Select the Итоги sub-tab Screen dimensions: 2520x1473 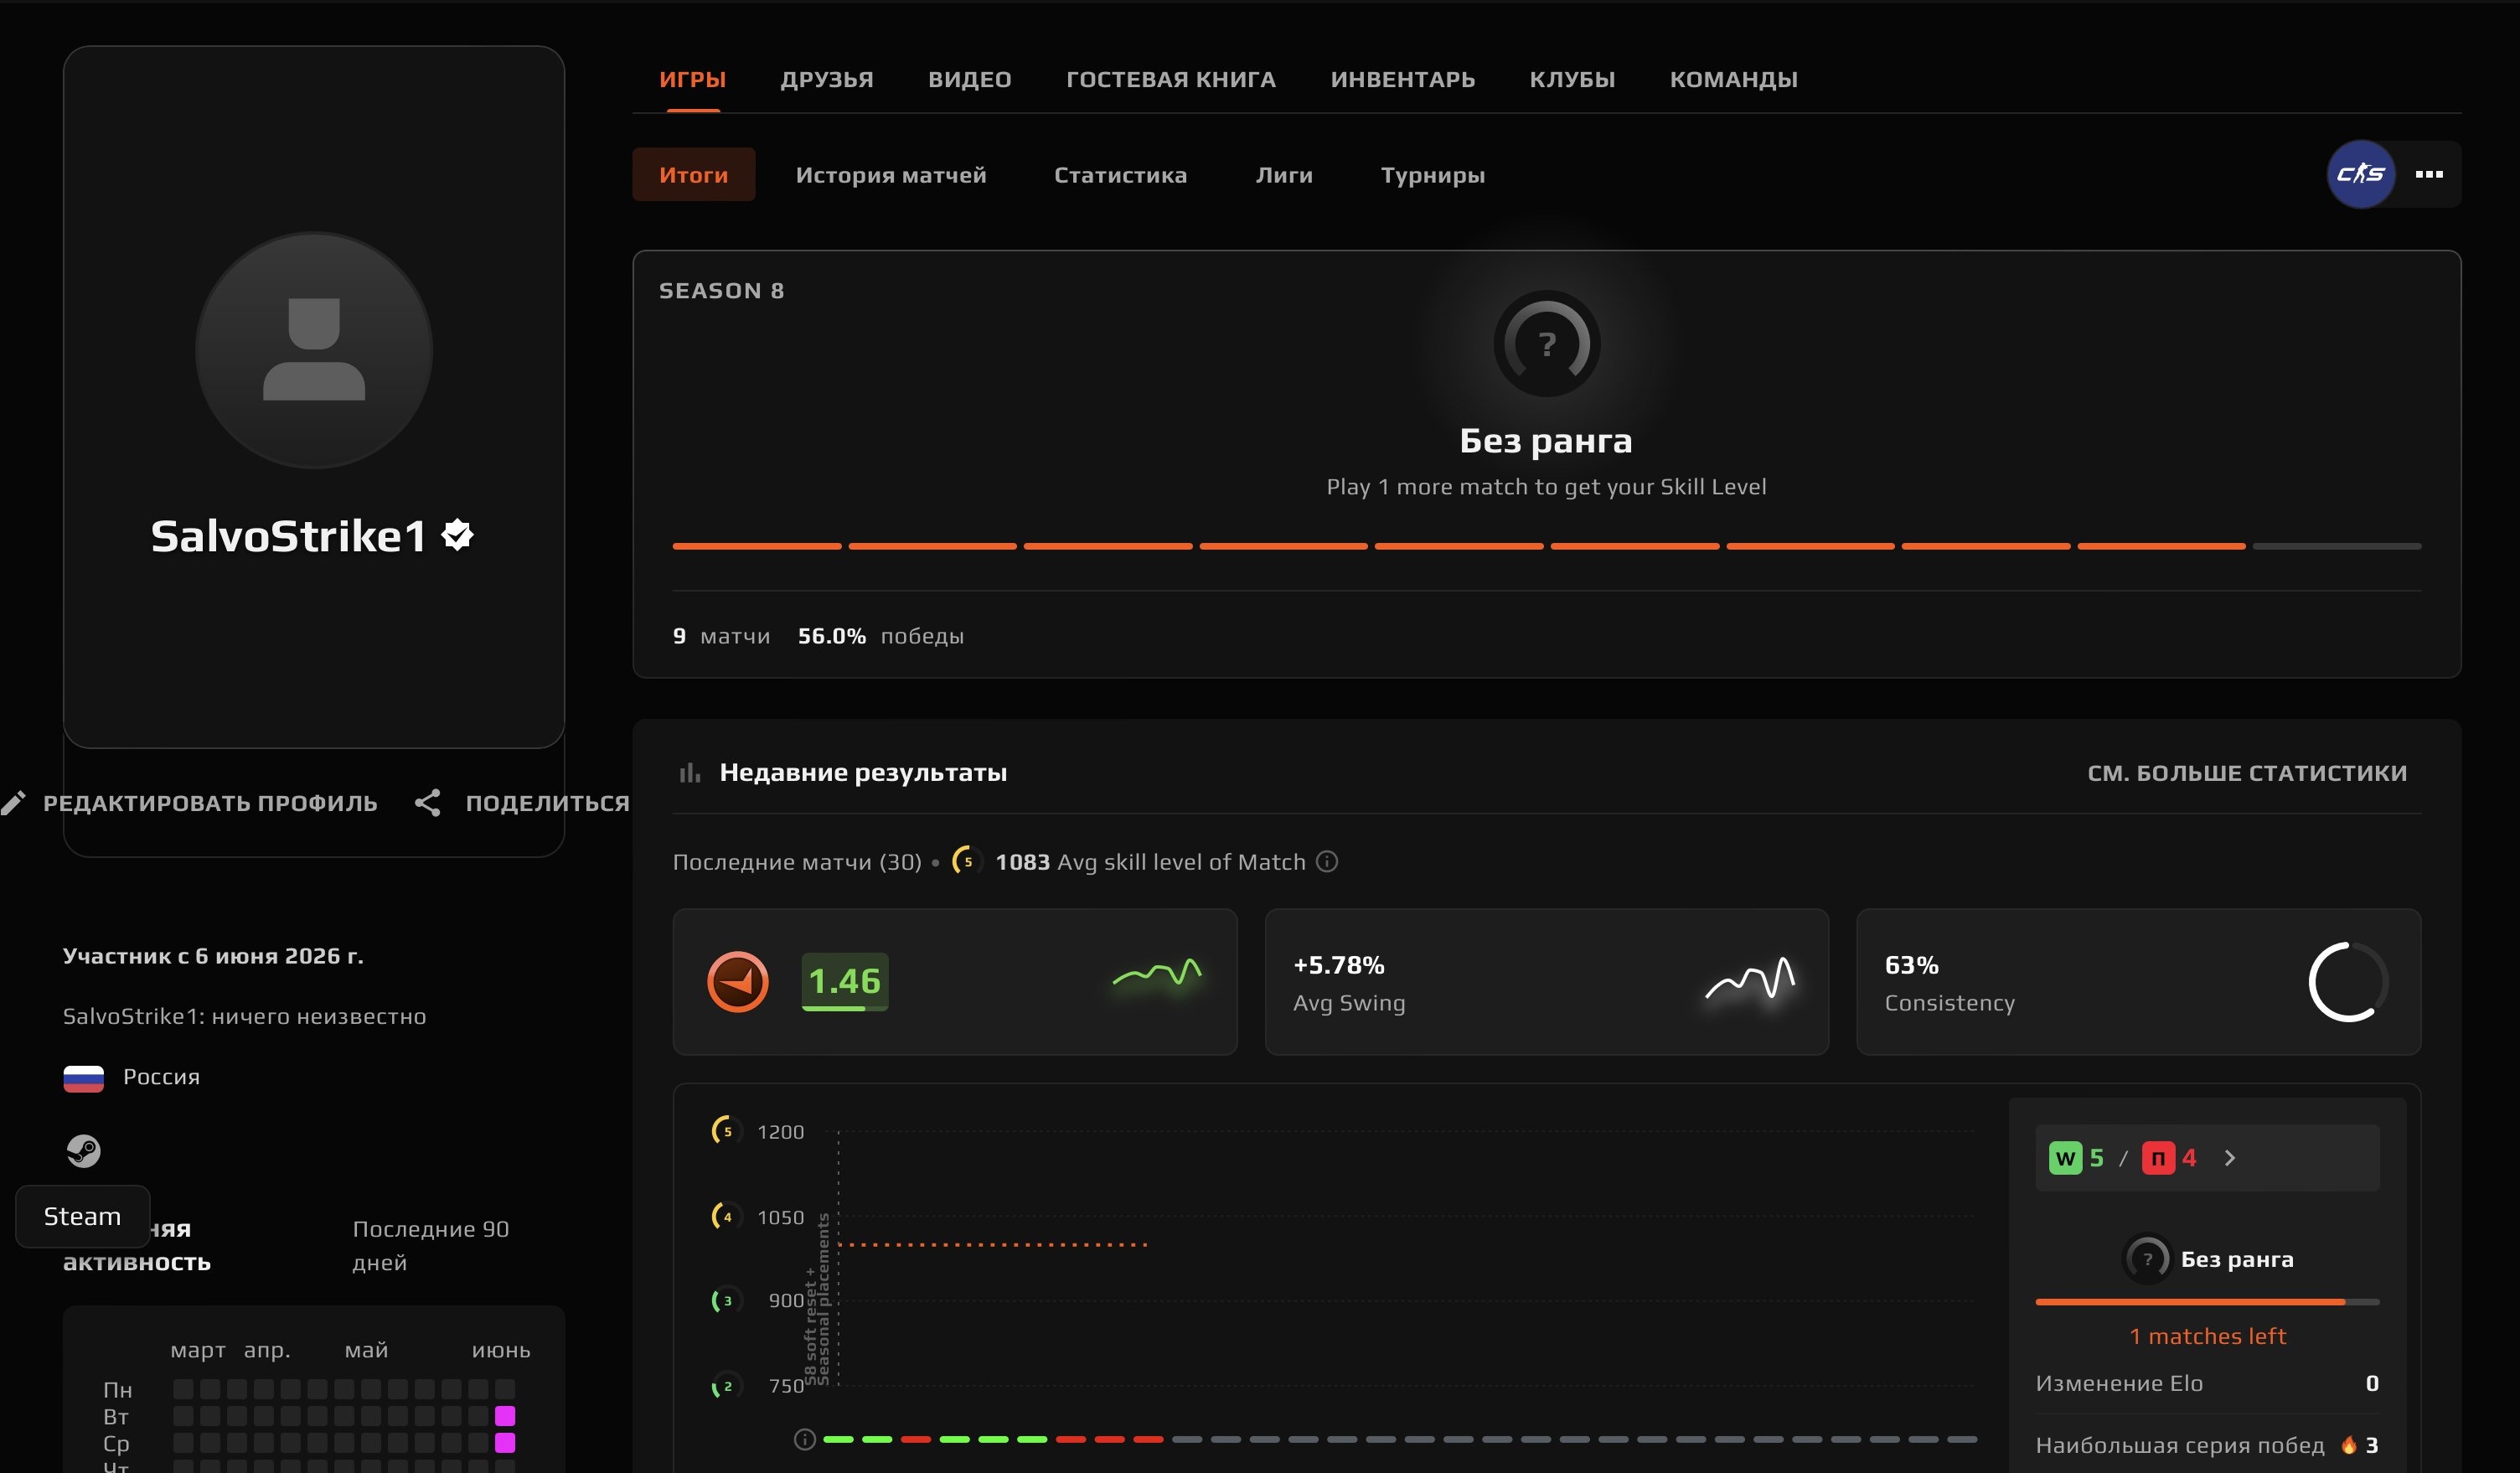693,175
